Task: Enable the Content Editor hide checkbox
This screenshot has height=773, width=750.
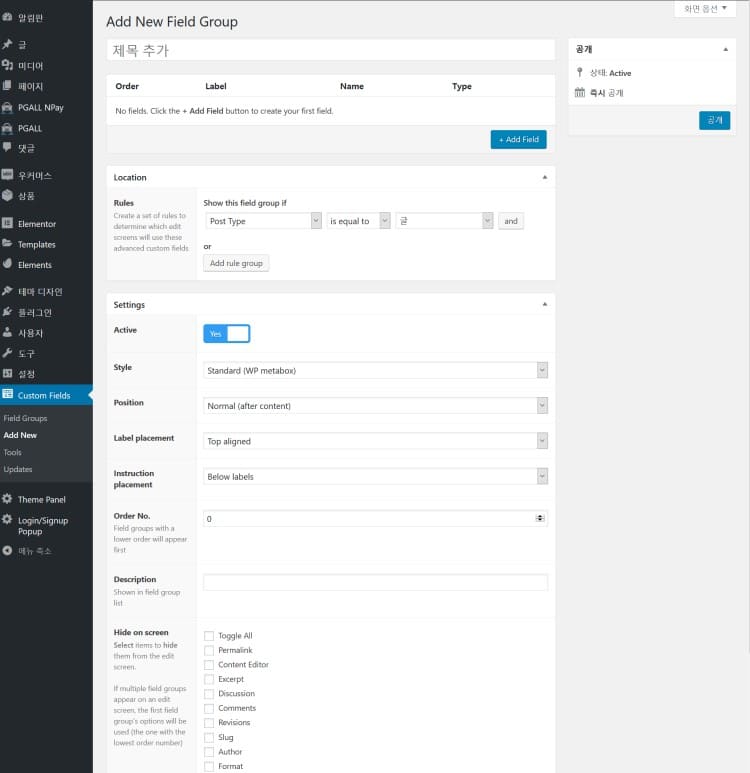Action: (x=209, y=665)
